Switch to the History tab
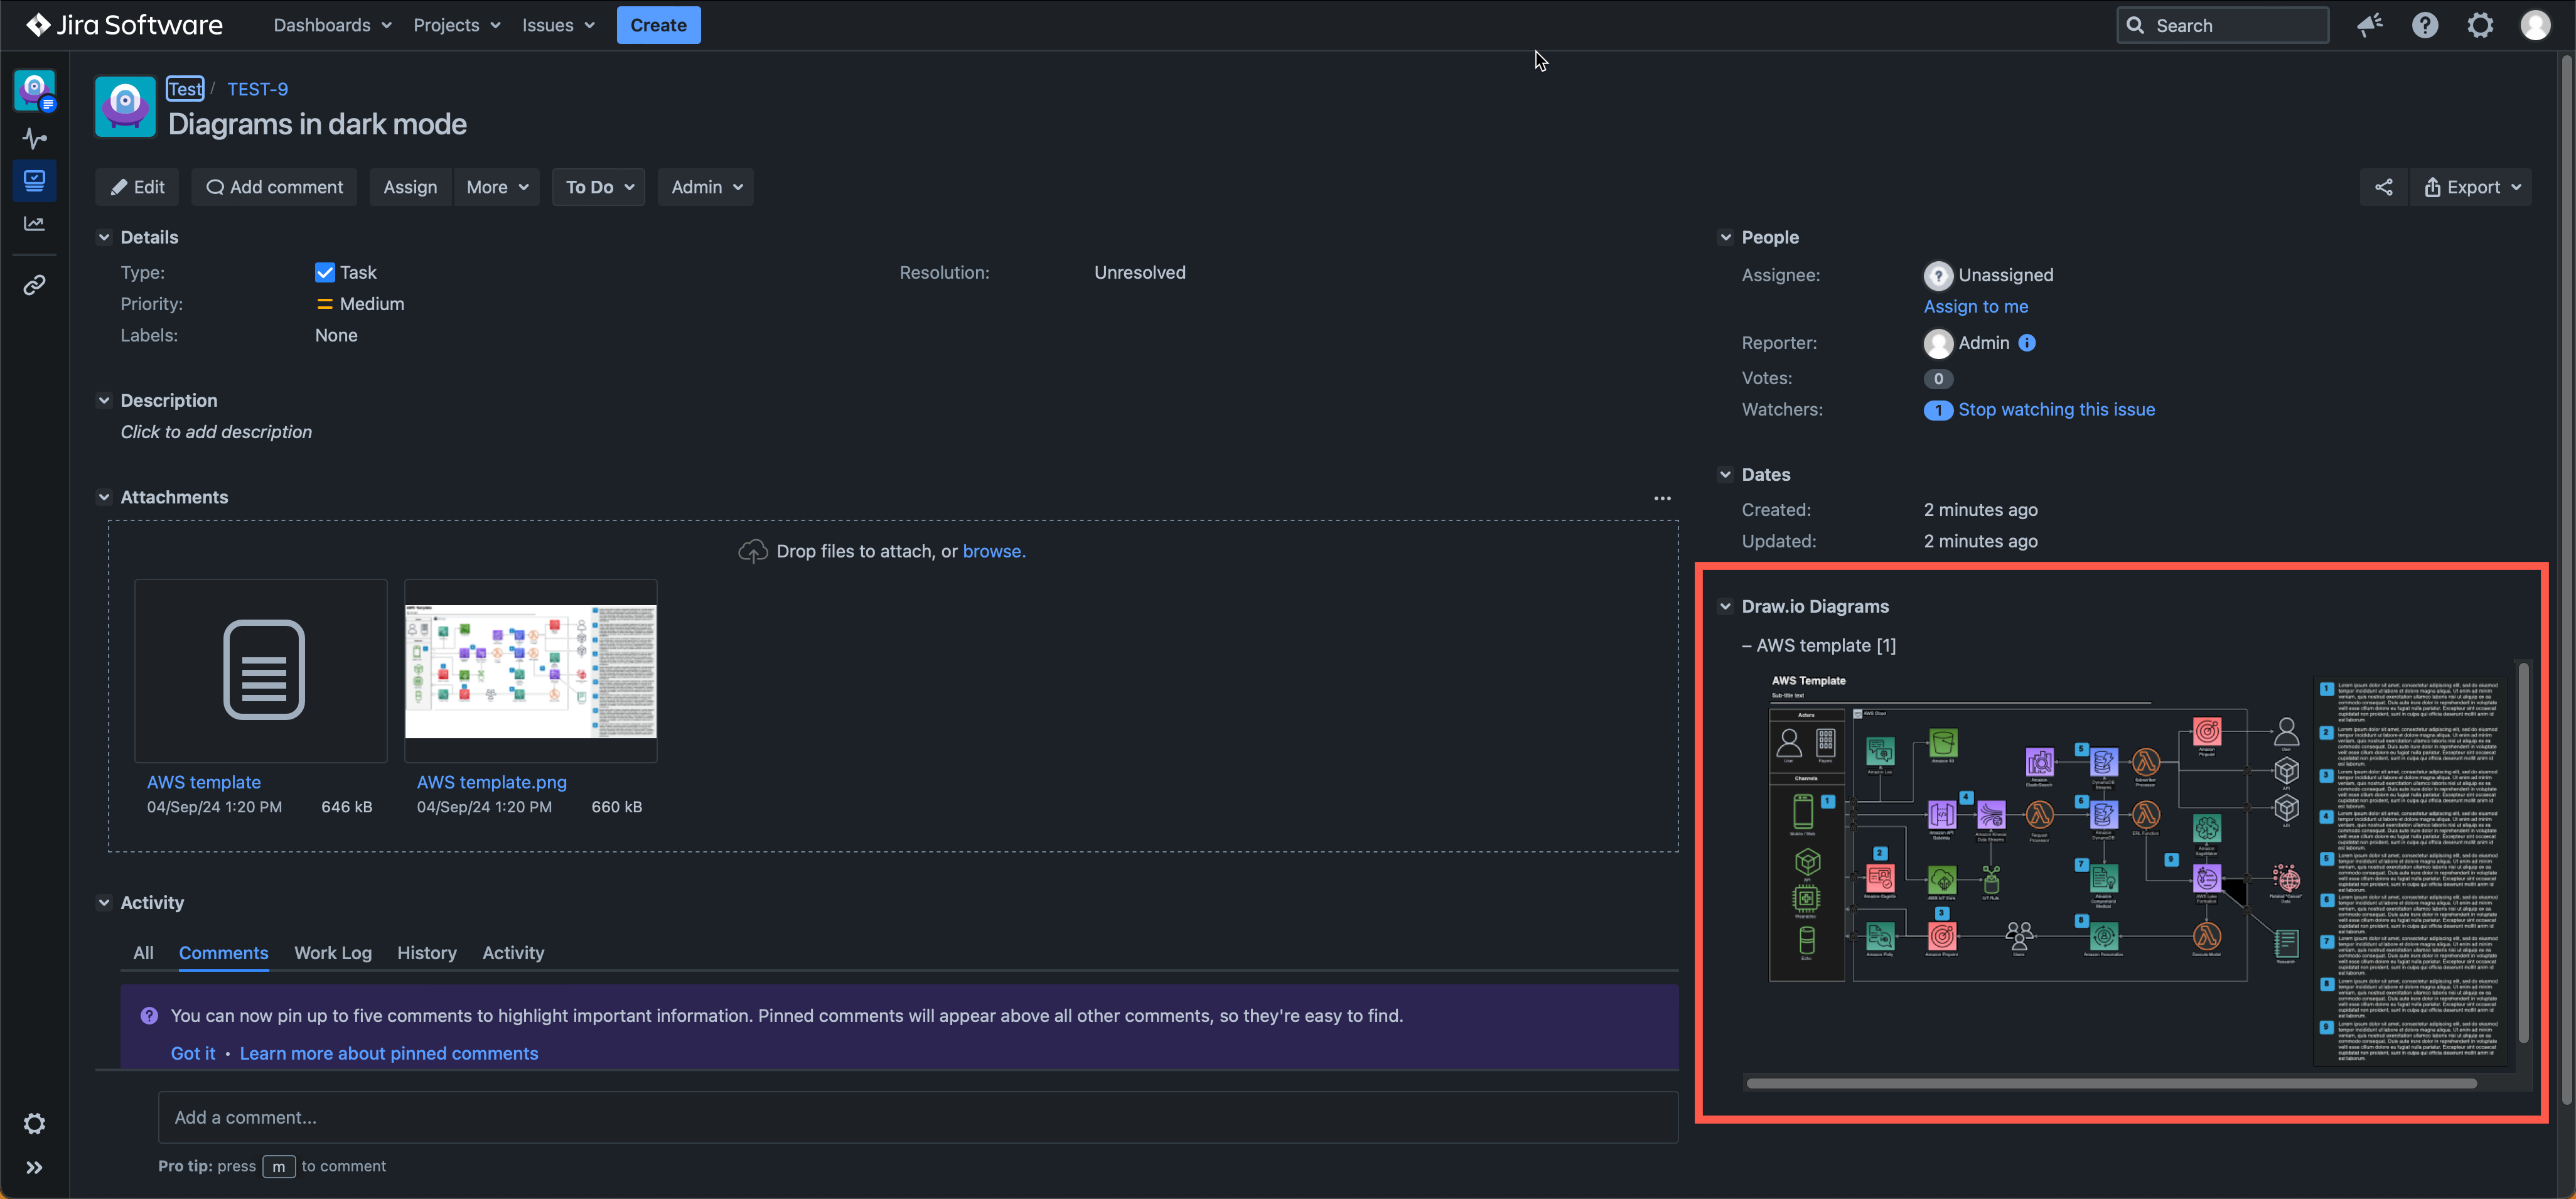The width and height of the screenshot is (2576, 1199). pos(426,951)
